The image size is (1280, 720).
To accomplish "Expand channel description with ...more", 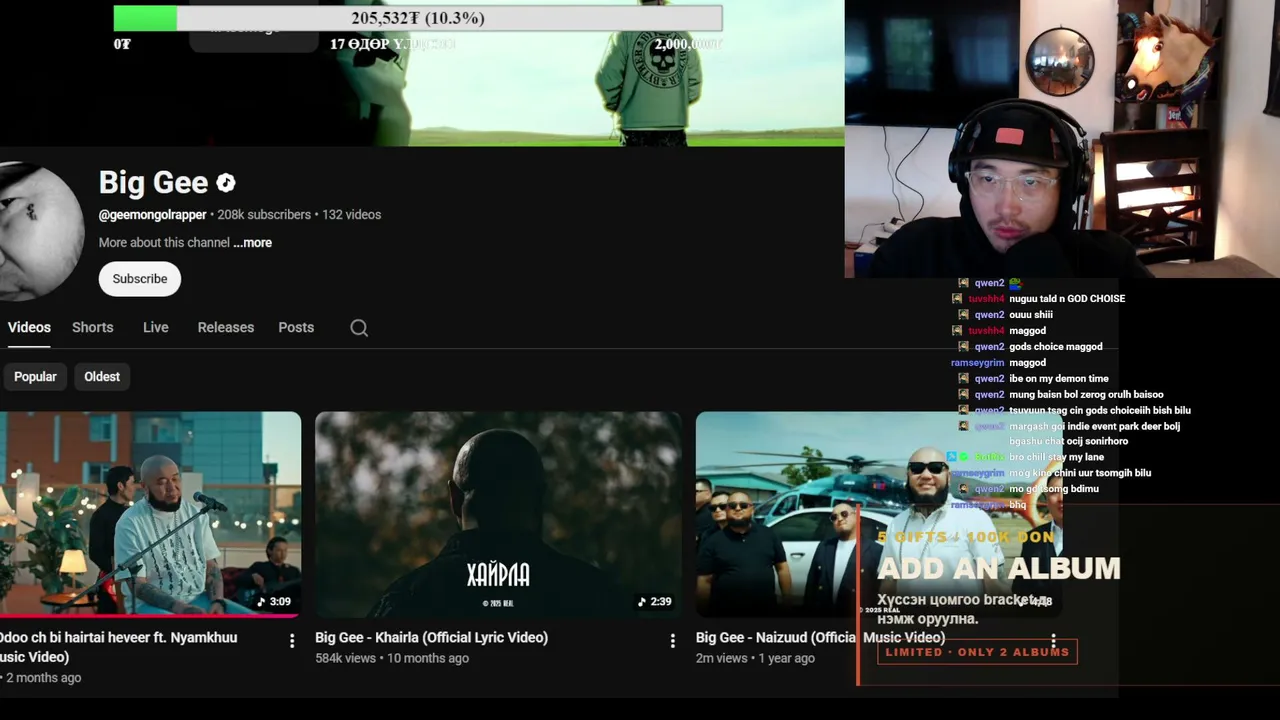I will click(x=252, y=243).
